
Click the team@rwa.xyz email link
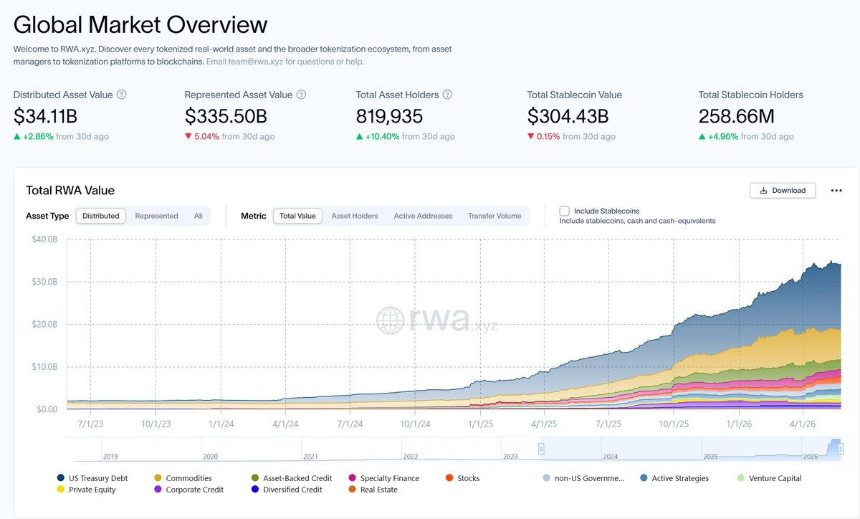point(256,61)
